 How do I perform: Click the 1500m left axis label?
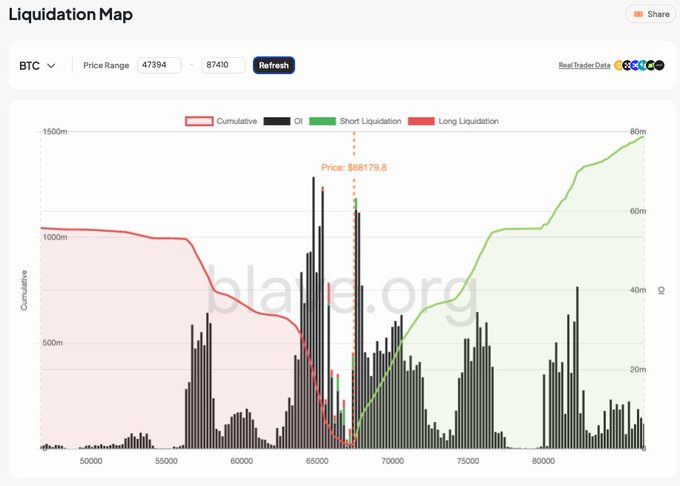tap(55, 131)
